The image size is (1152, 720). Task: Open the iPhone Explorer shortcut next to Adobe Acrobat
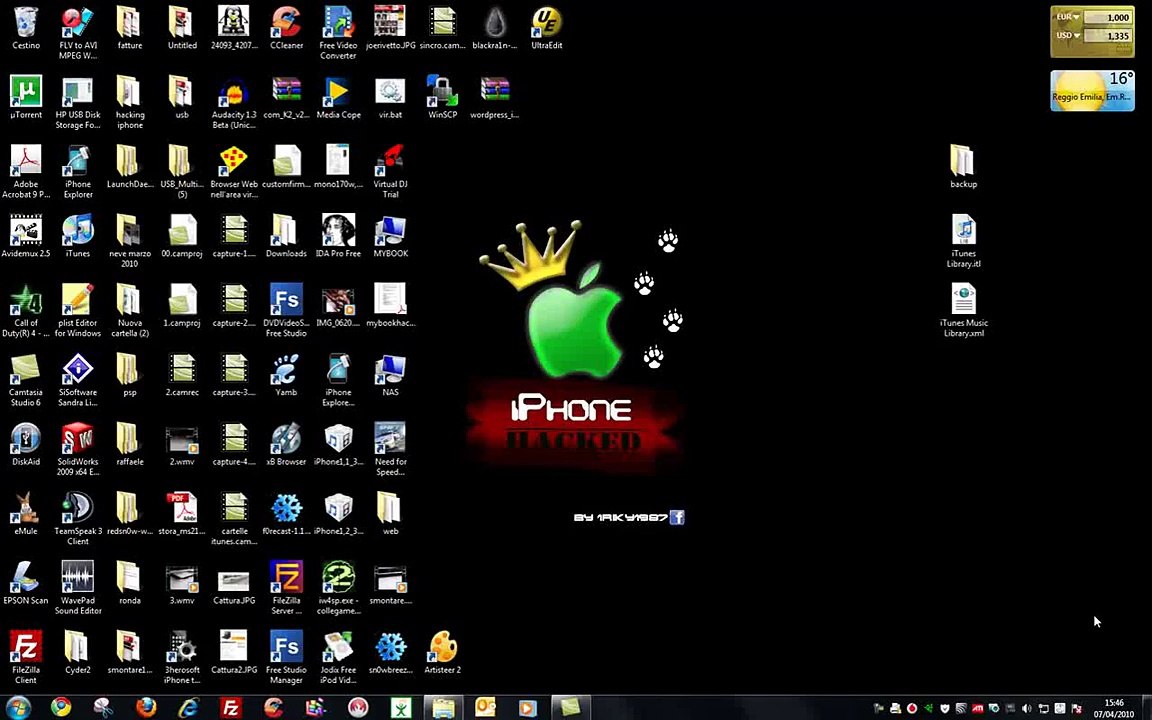(78, 173)
